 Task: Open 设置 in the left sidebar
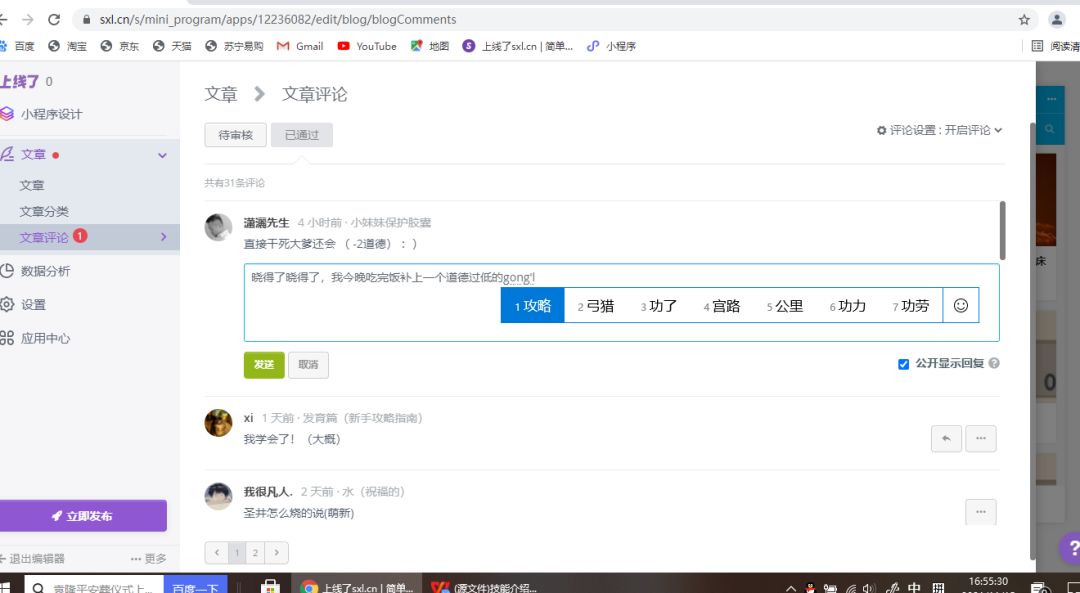33,304
